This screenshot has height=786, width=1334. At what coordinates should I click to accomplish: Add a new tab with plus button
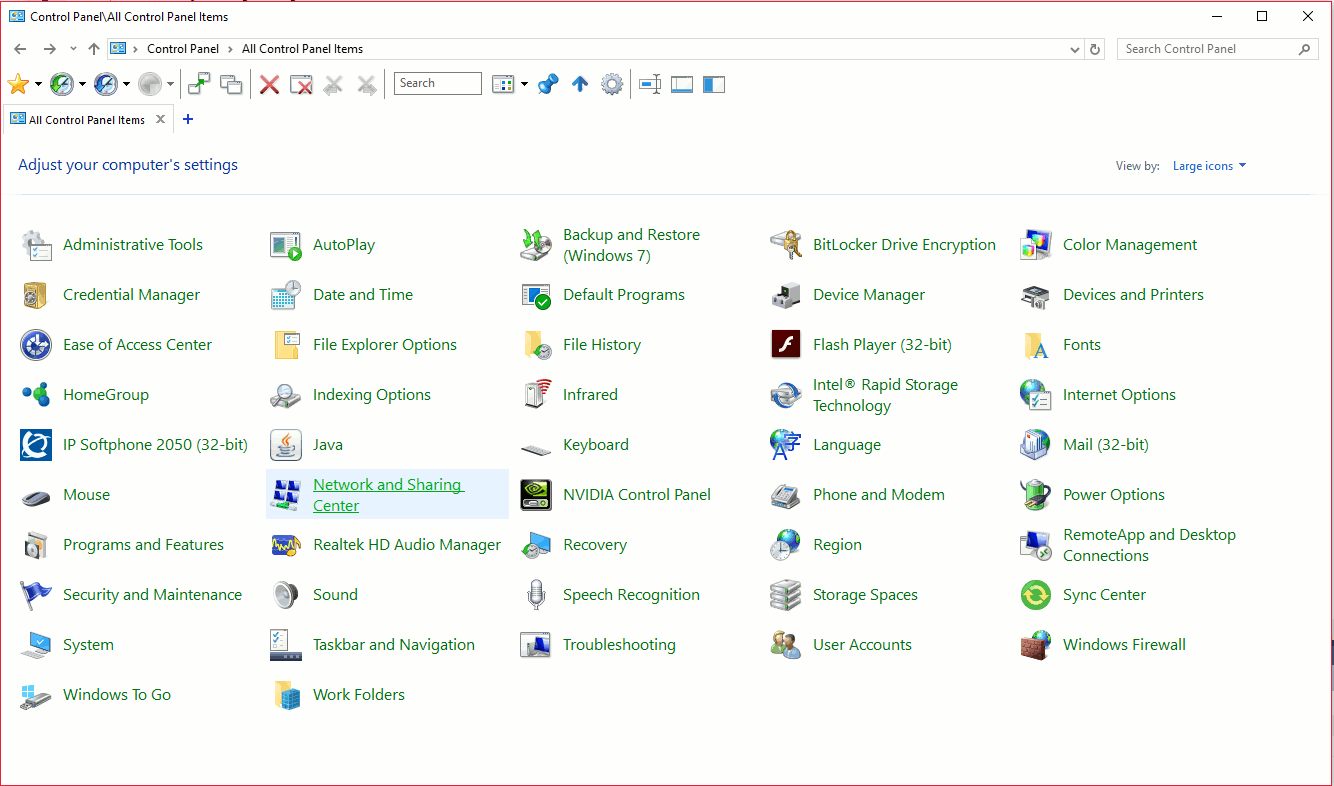coord(188,119)
